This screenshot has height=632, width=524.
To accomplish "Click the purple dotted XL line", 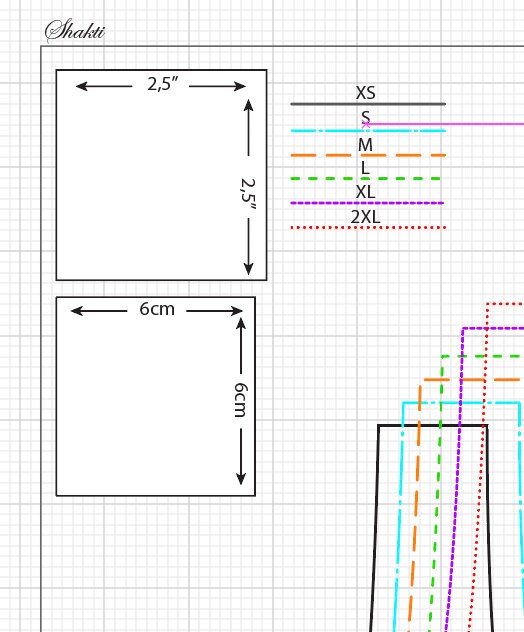I will click(367, 203).
